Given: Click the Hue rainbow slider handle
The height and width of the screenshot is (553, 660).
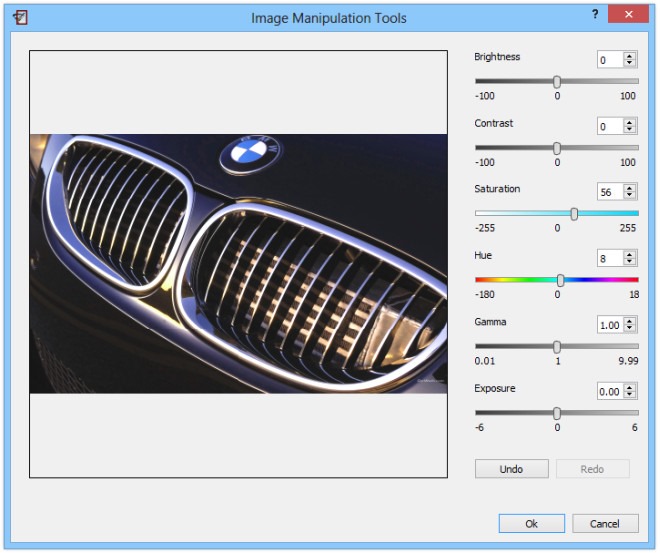Looking at the screenshot, I should 561,280.
